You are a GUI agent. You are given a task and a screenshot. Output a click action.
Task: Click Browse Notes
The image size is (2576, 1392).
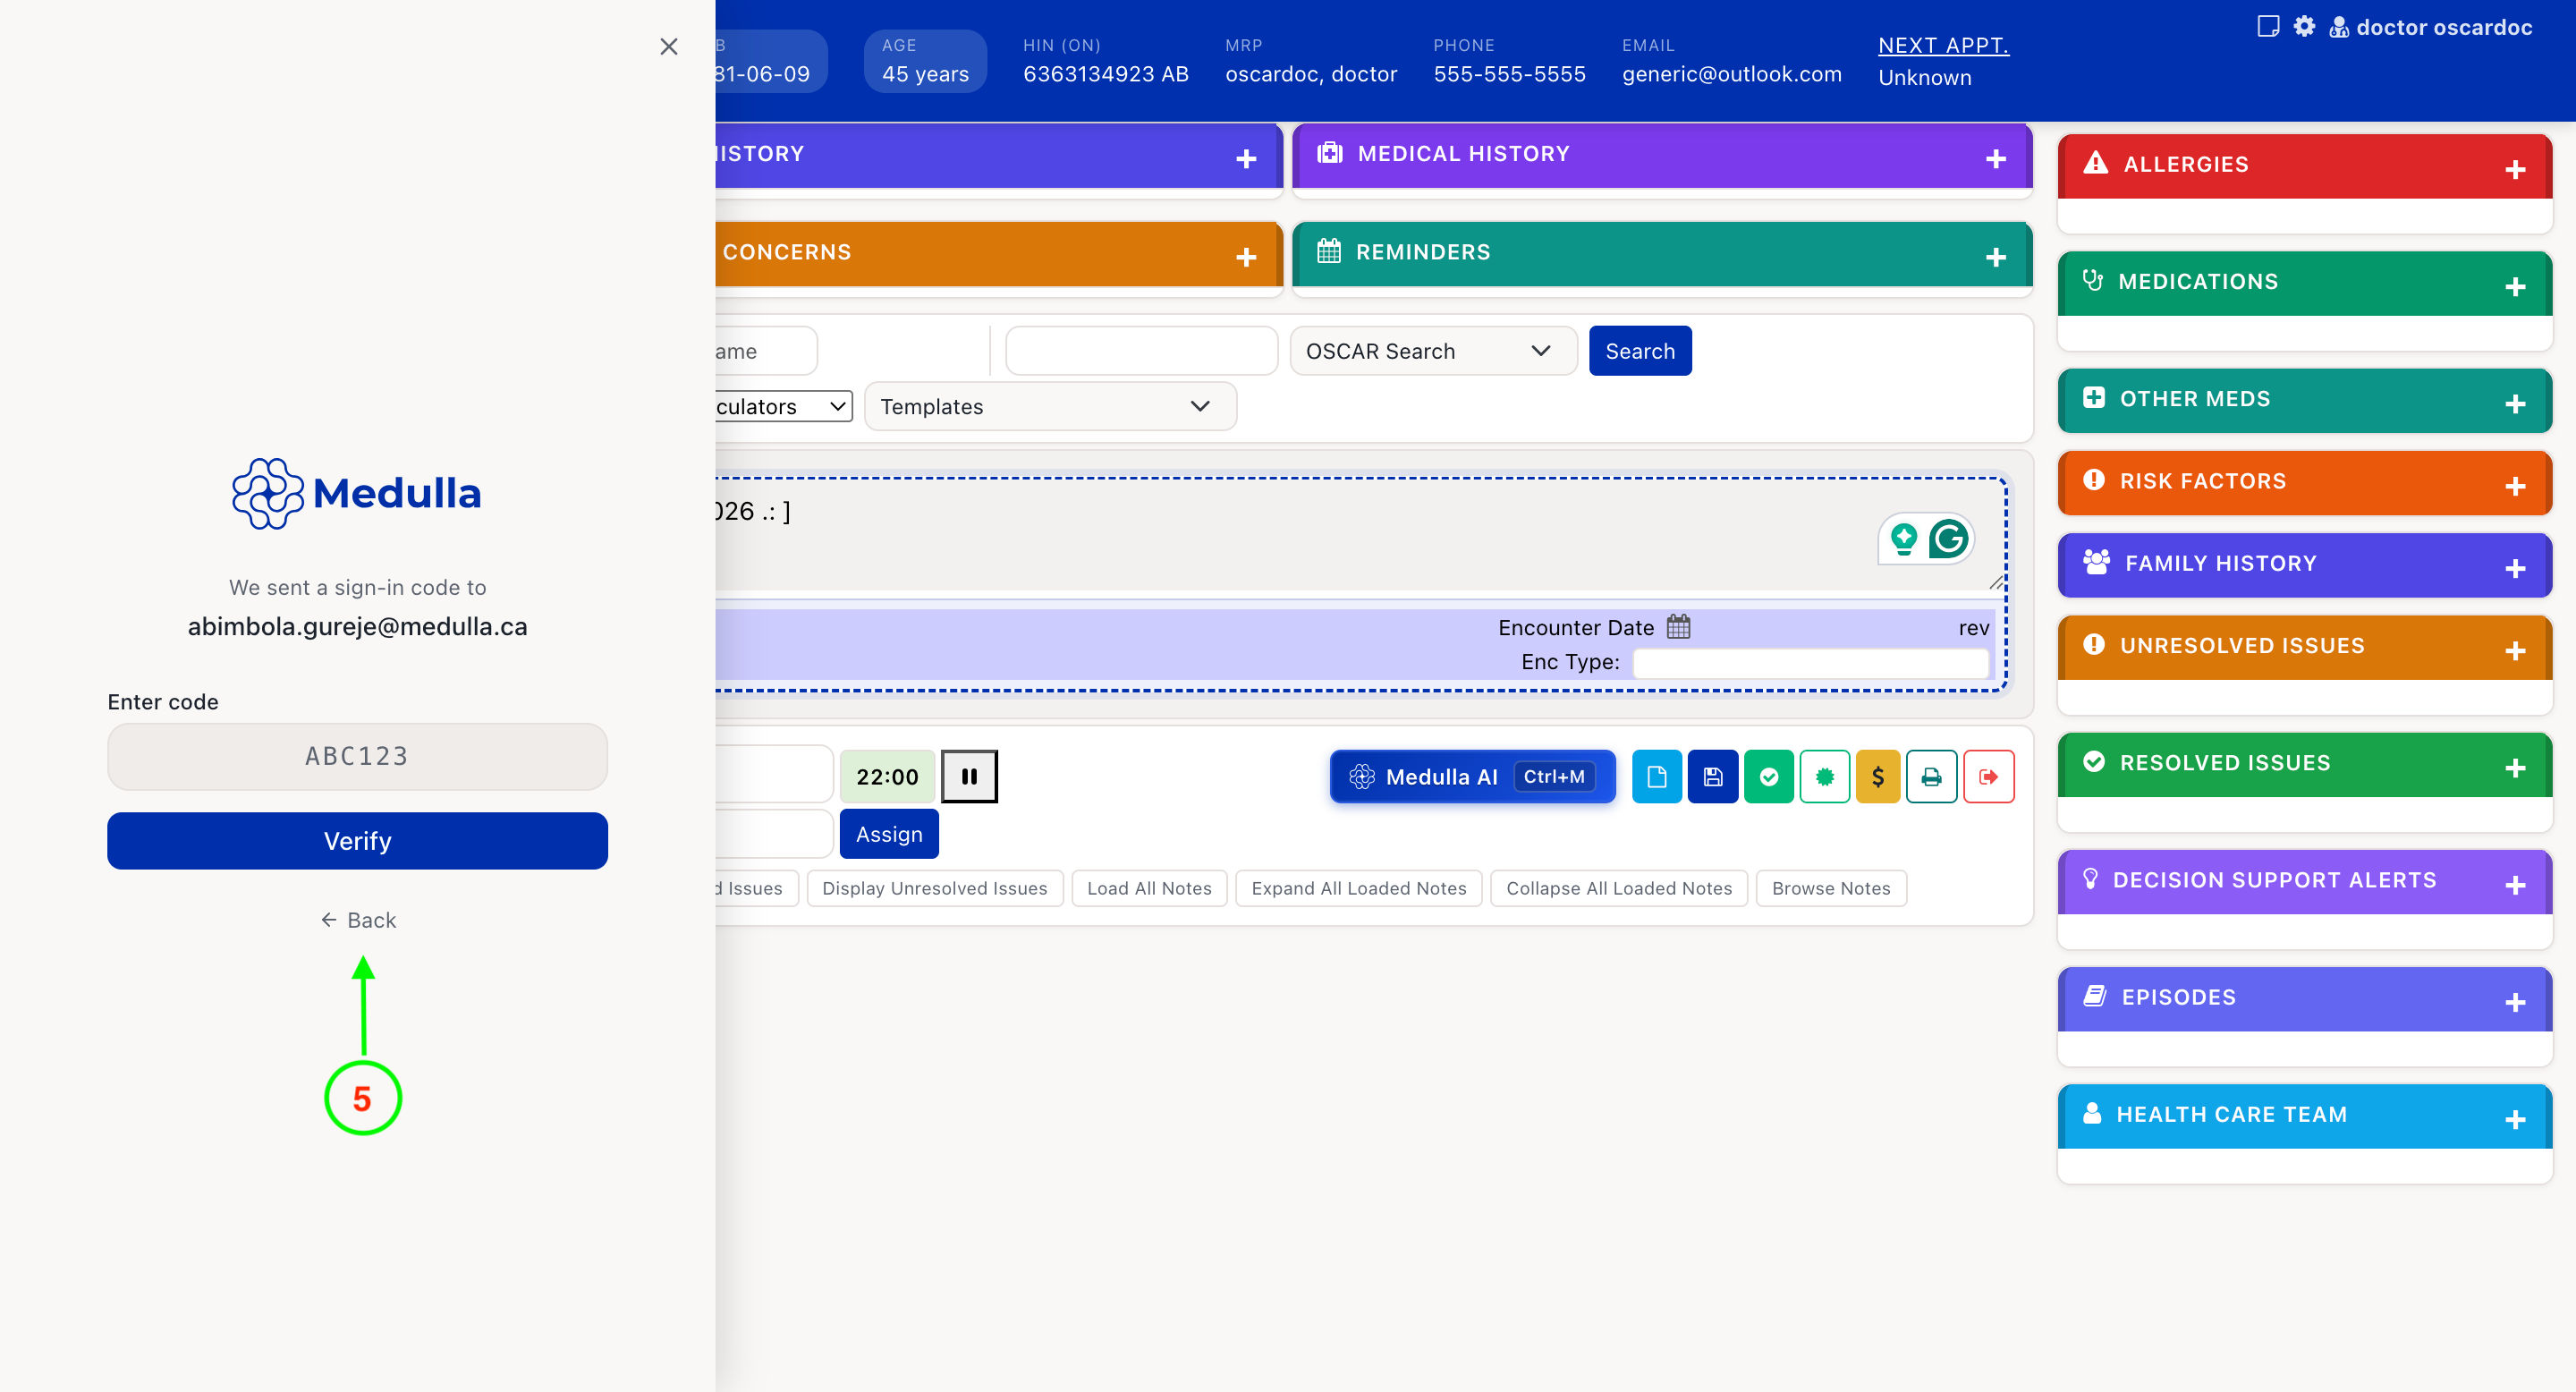click(1830, 888)
